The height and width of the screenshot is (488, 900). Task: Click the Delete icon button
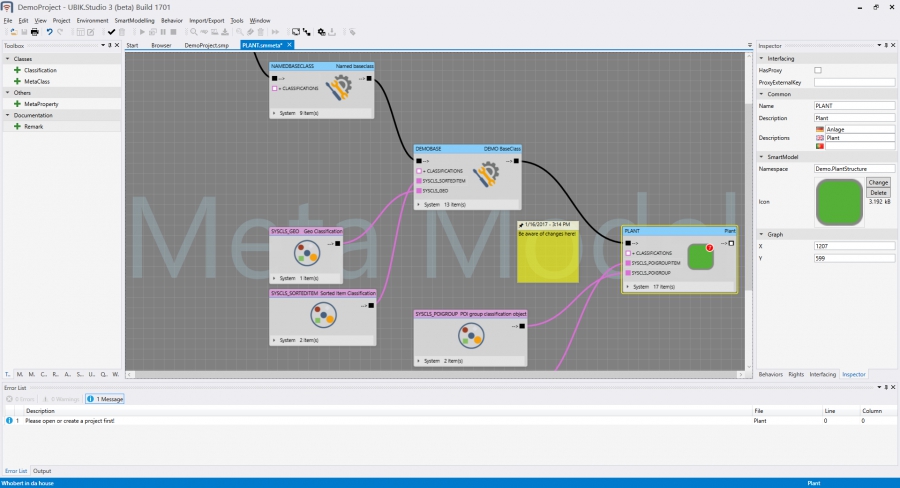(878, 193)
